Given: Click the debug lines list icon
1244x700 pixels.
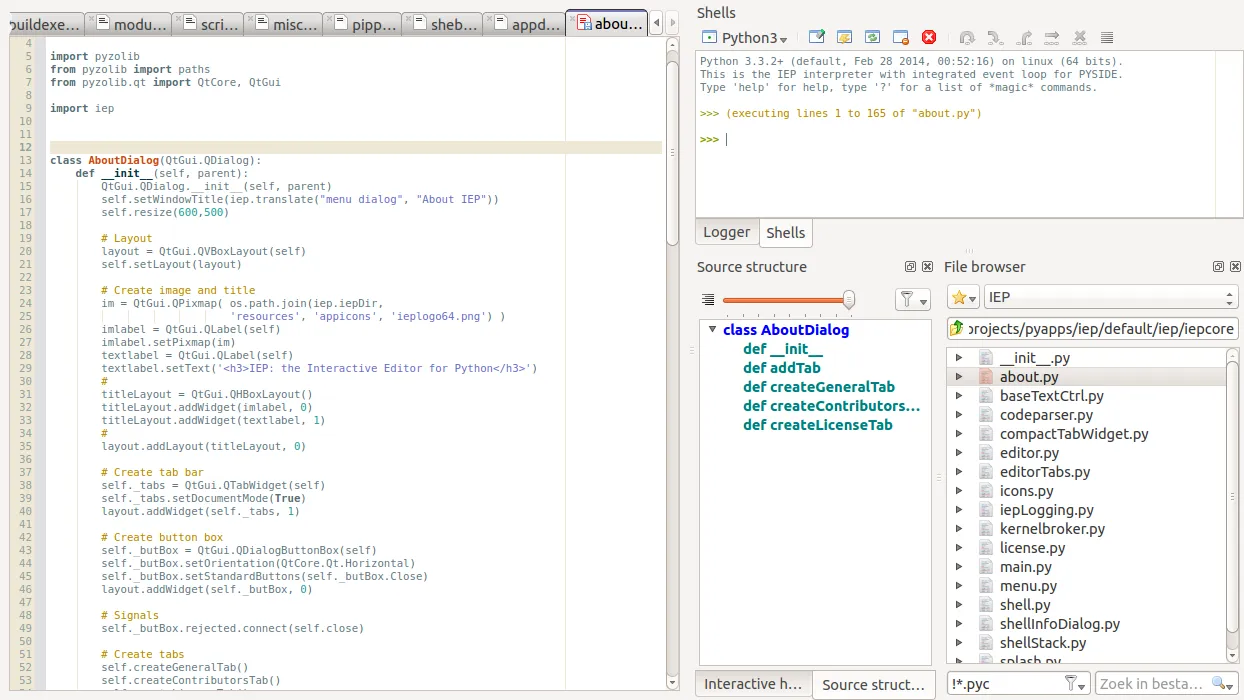Looking at the screenshot, I should (x=1107, y=38).
